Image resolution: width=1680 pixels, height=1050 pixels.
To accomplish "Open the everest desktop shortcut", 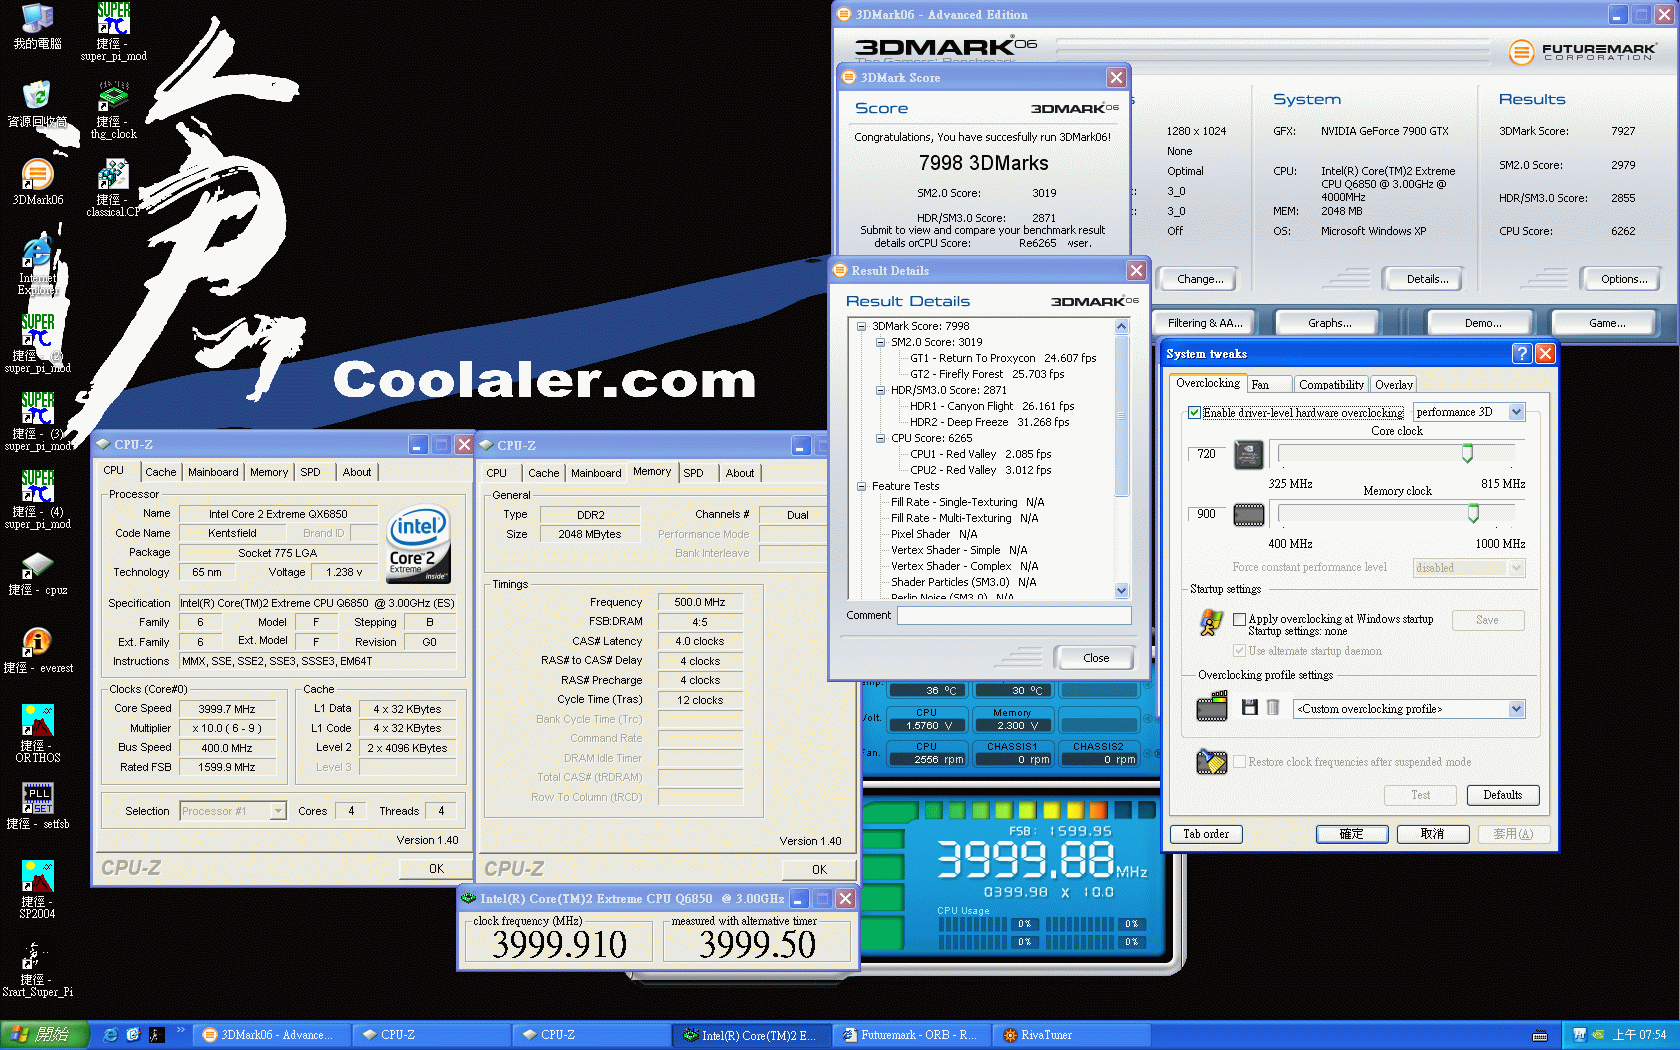I will (x=37, y=650).
